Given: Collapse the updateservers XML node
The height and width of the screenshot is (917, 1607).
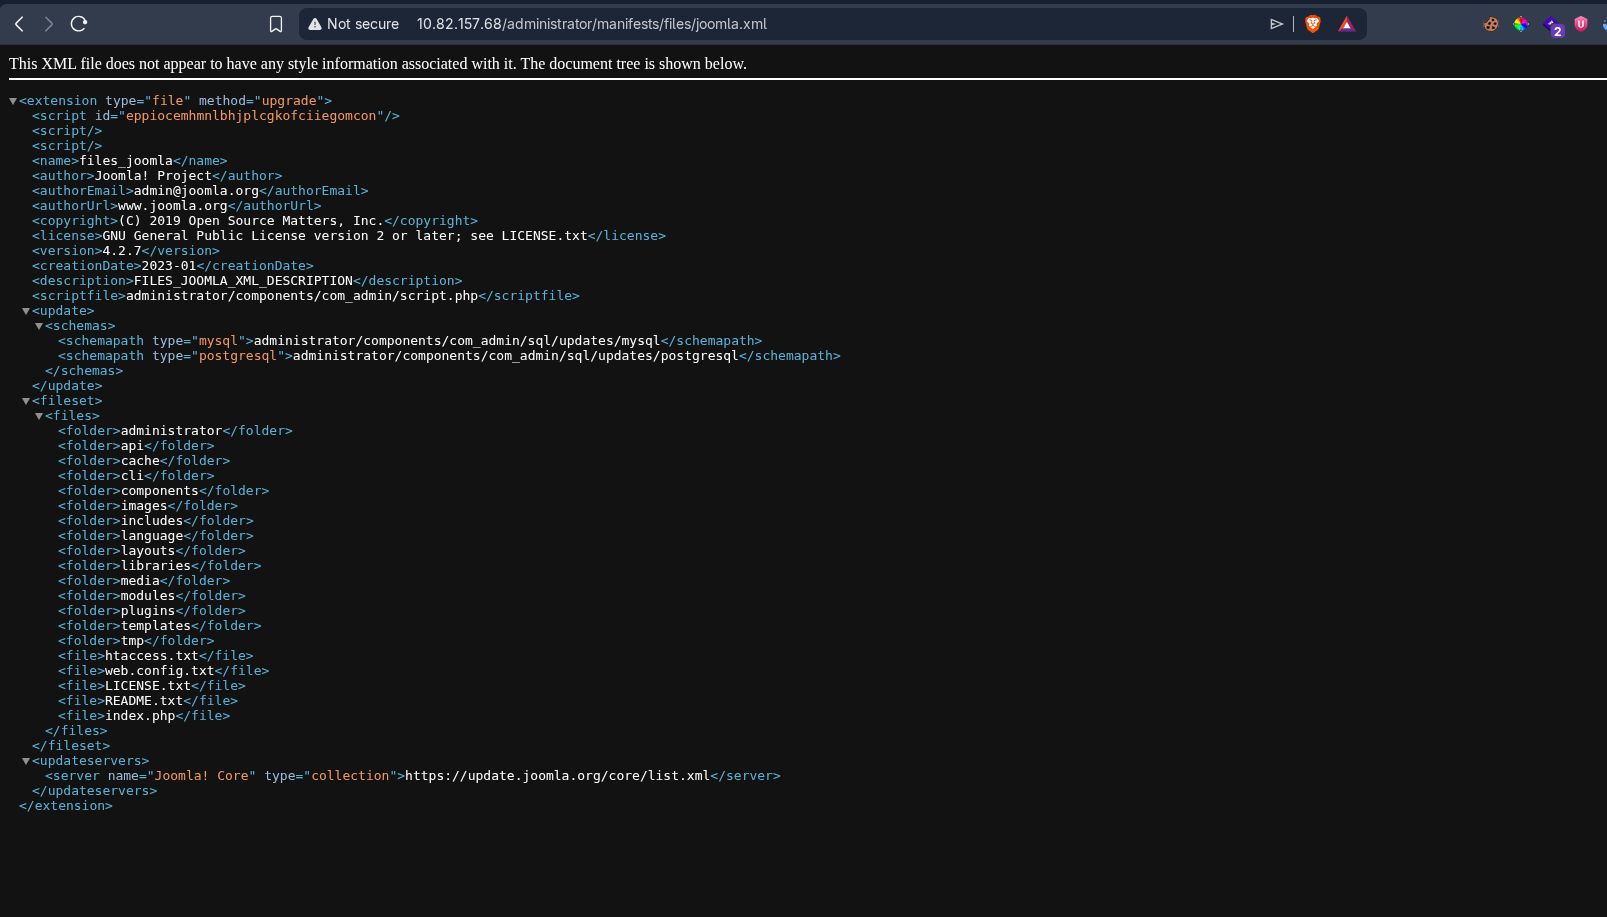Looking at the screenshot, I should coord(26,761).
